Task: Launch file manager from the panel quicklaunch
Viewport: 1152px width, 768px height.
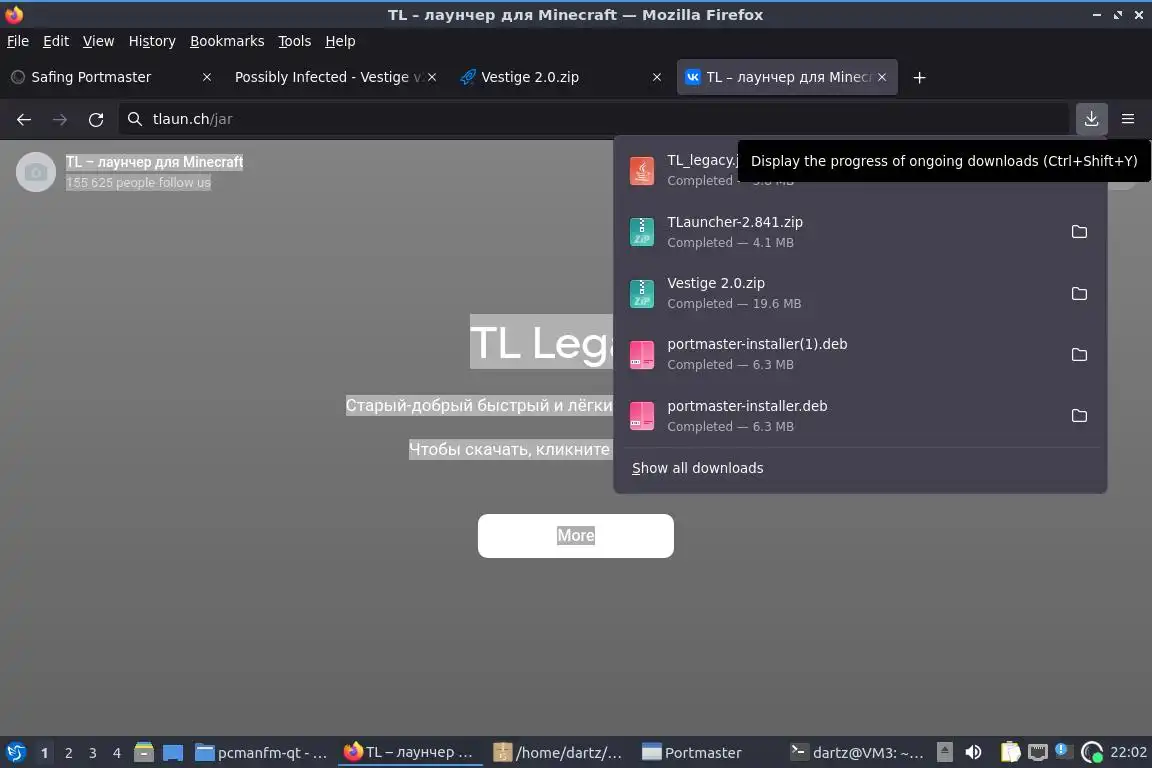Action: [x=144, y=753]
